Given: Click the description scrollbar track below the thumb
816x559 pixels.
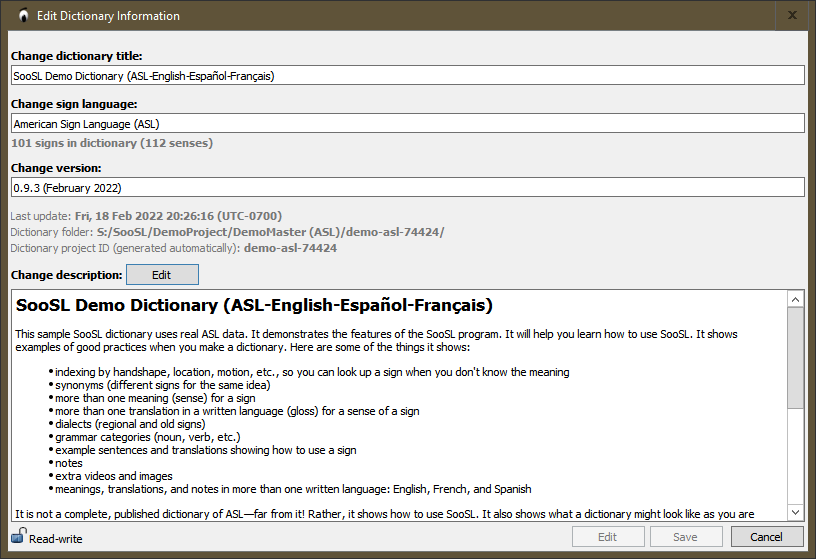Looking at the screenshot, I should coord(795,456).
